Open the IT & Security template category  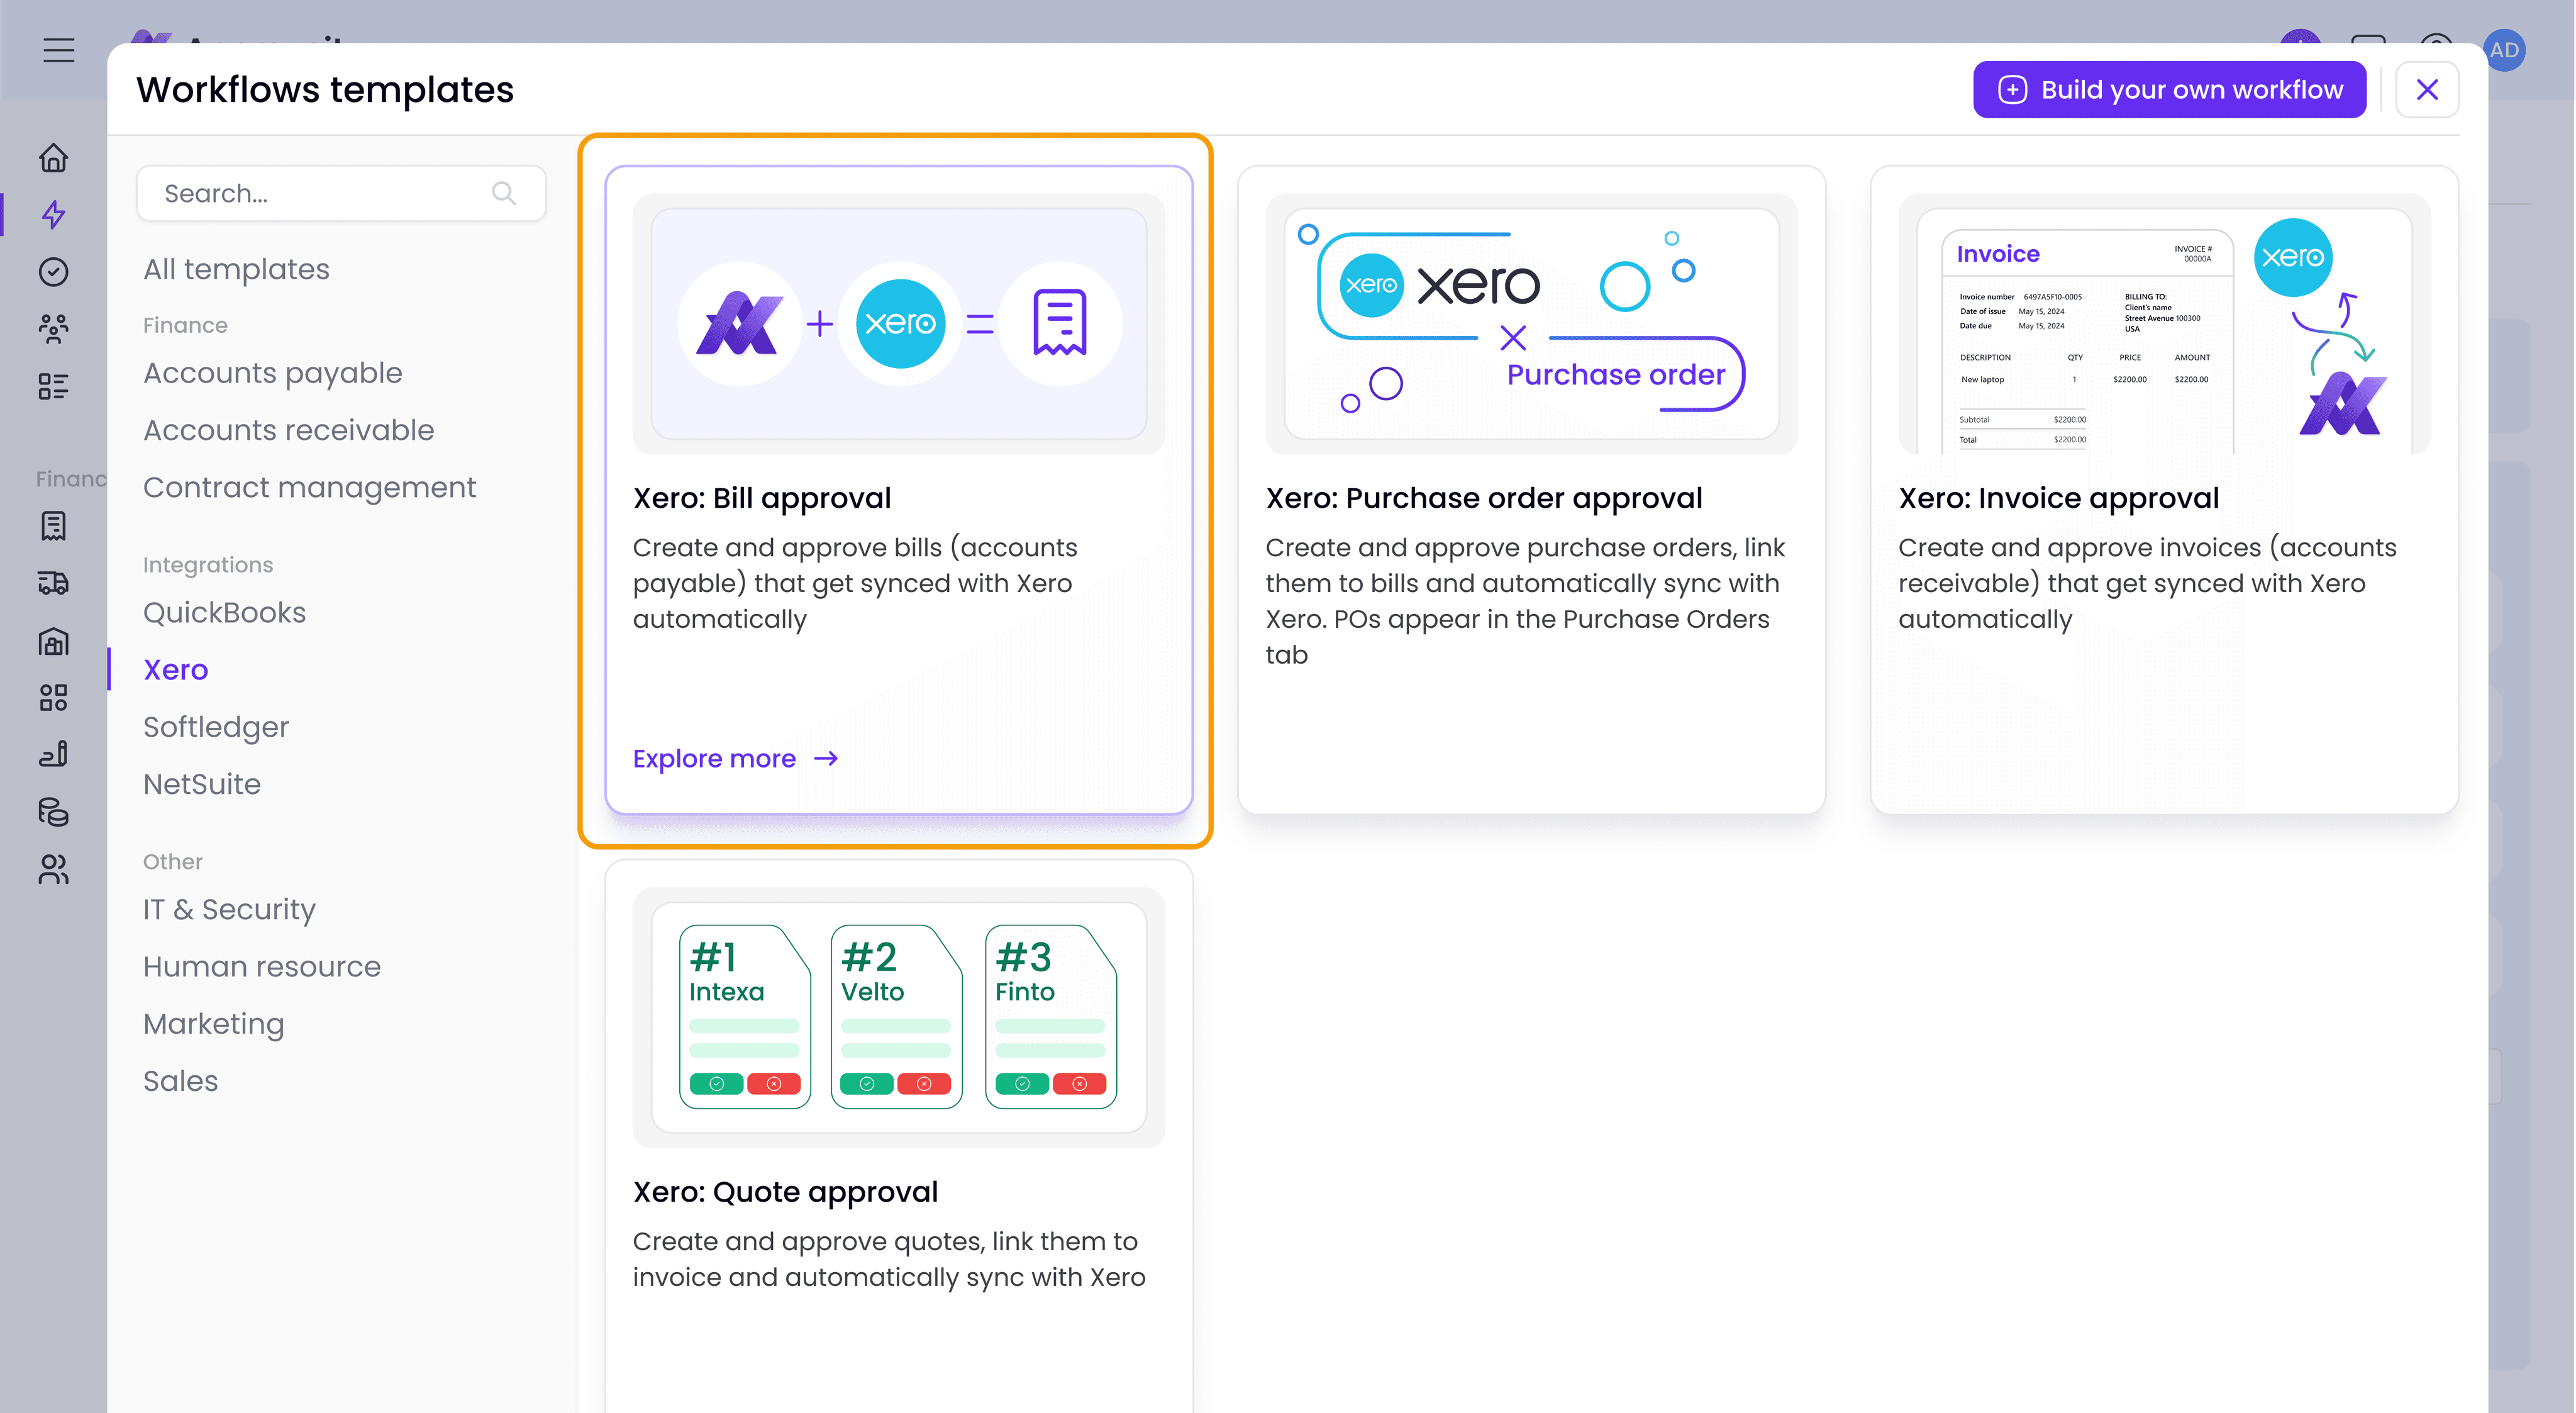pos(229,909)
